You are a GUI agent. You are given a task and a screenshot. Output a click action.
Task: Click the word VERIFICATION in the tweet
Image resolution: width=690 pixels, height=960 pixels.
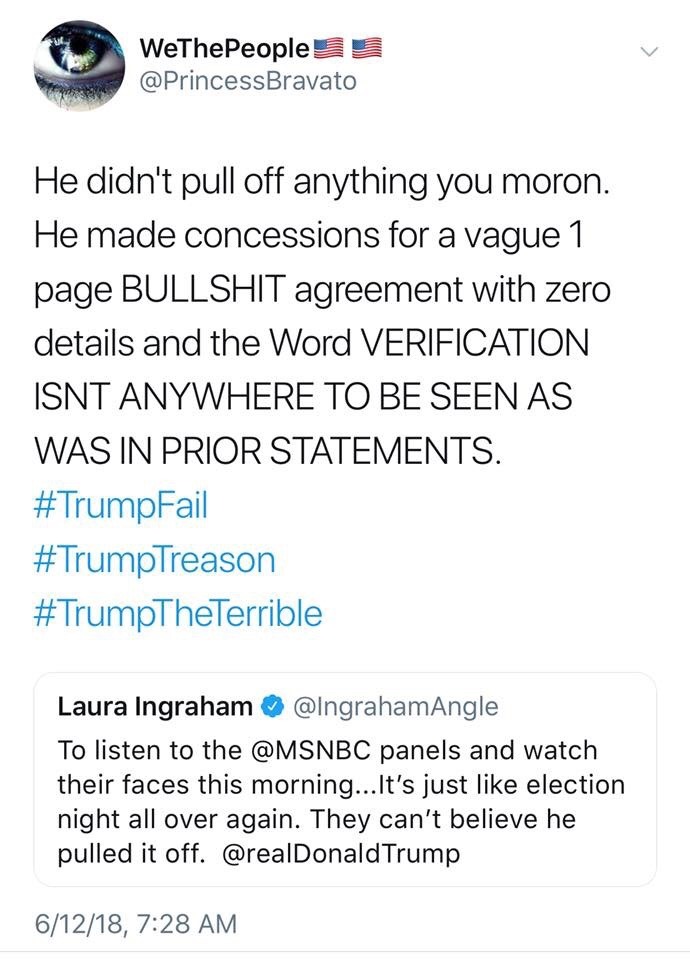[474, 343]
